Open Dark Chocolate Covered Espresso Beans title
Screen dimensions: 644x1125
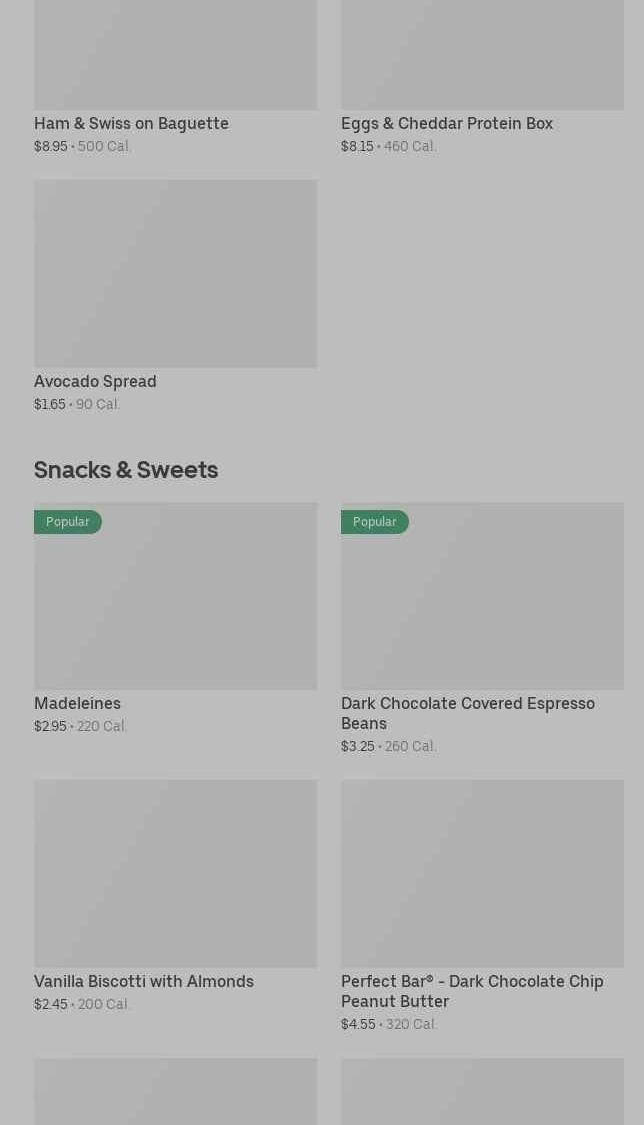467,712
